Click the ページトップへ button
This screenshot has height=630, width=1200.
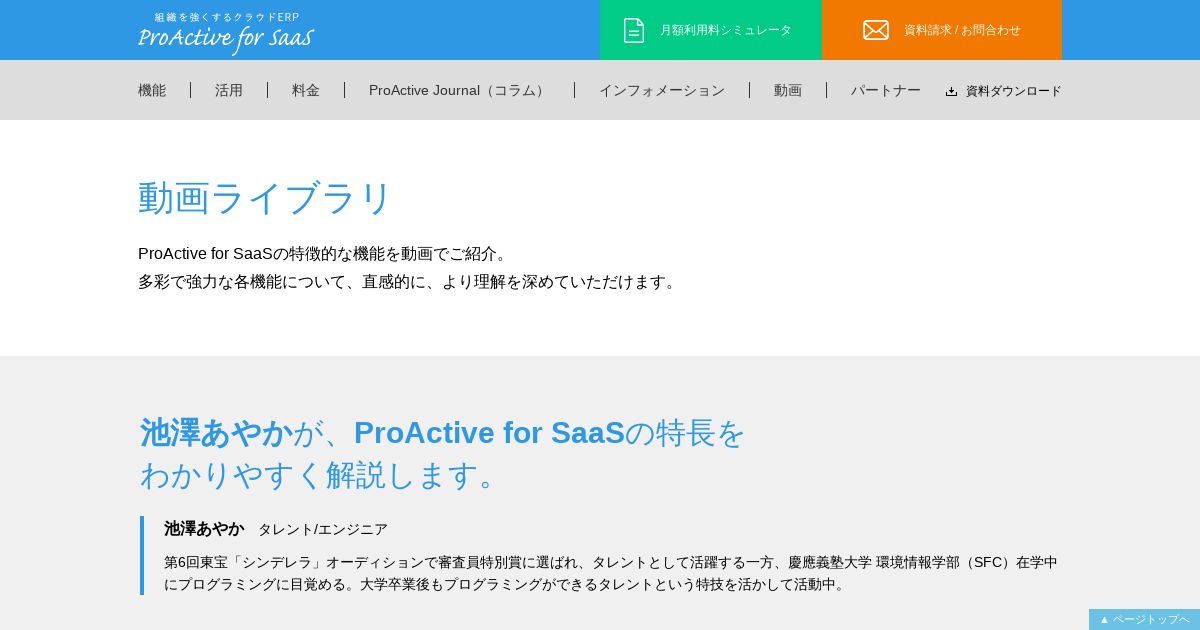(1144, 619)
